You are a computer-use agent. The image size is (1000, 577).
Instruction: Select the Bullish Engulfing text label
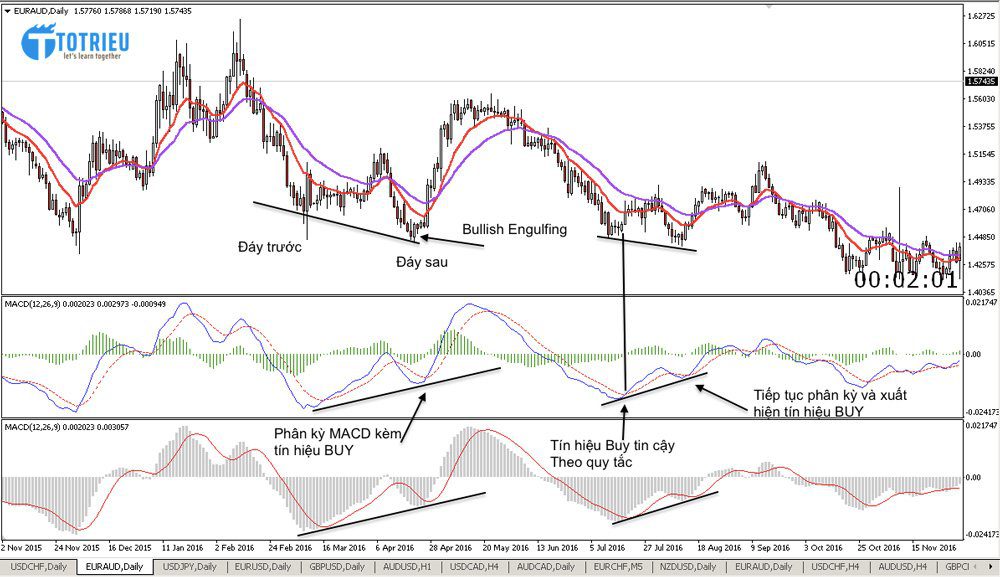pos(514,229)
